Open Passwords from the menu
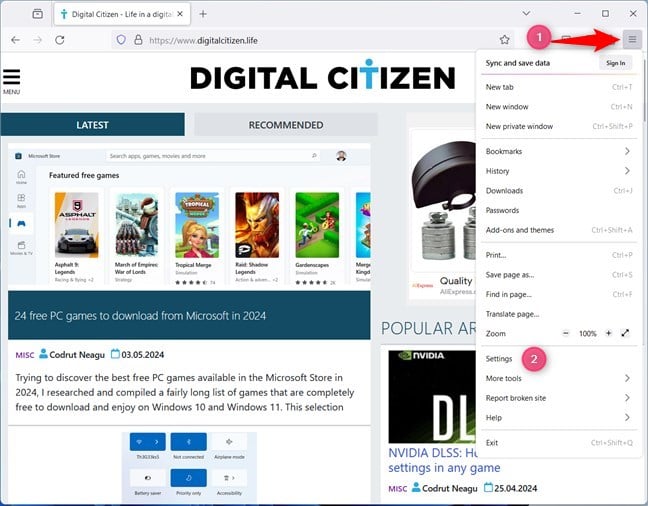Viewport: 648px width, 506px height. click(x=559, y=210)
